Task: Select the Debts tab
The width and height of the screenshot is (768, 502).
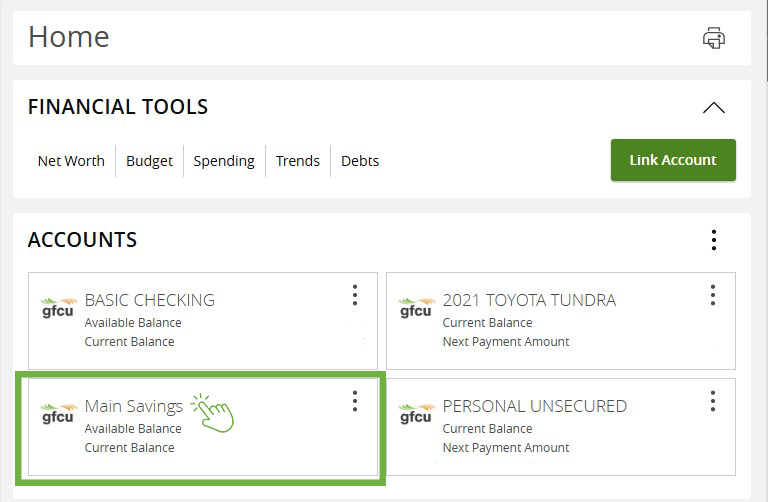Action: [x=360, y=161]
